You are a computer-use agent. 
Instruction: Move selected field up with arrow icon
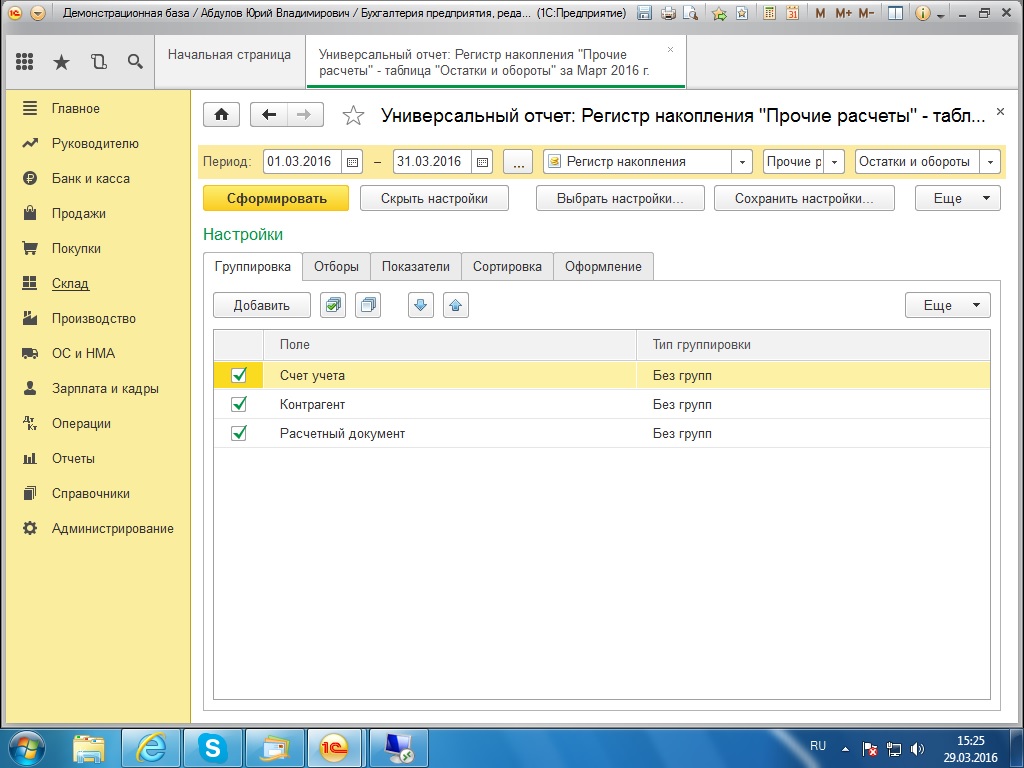[x=456, y=305]
